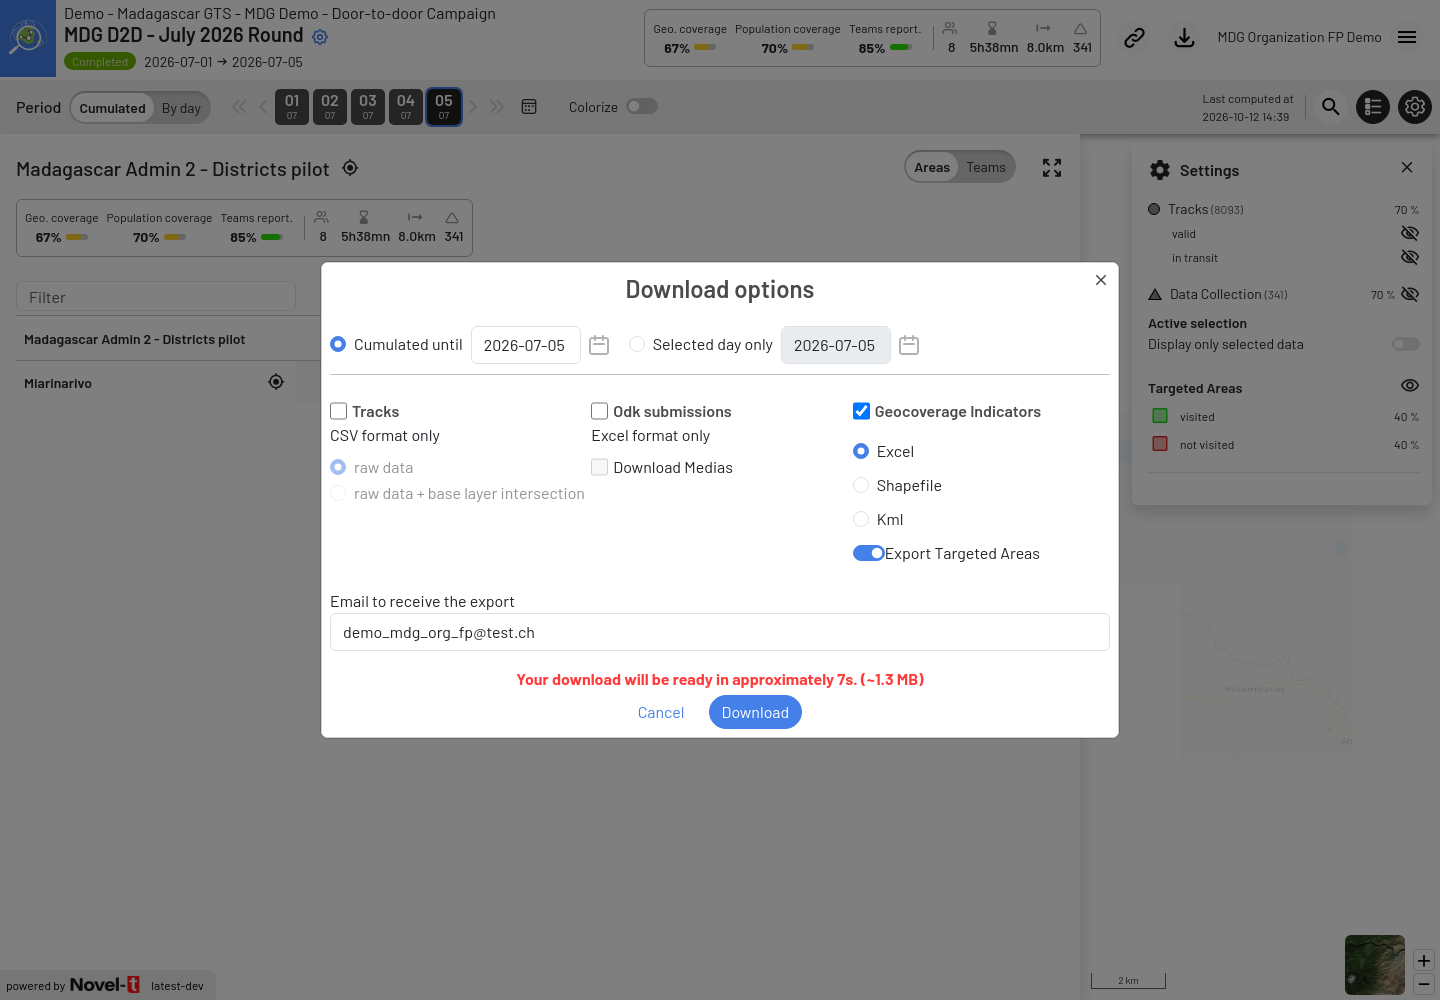Uncheck Geocoverage Indicators
Viewport: 1440px width, 1000px height.
[861, 411]
